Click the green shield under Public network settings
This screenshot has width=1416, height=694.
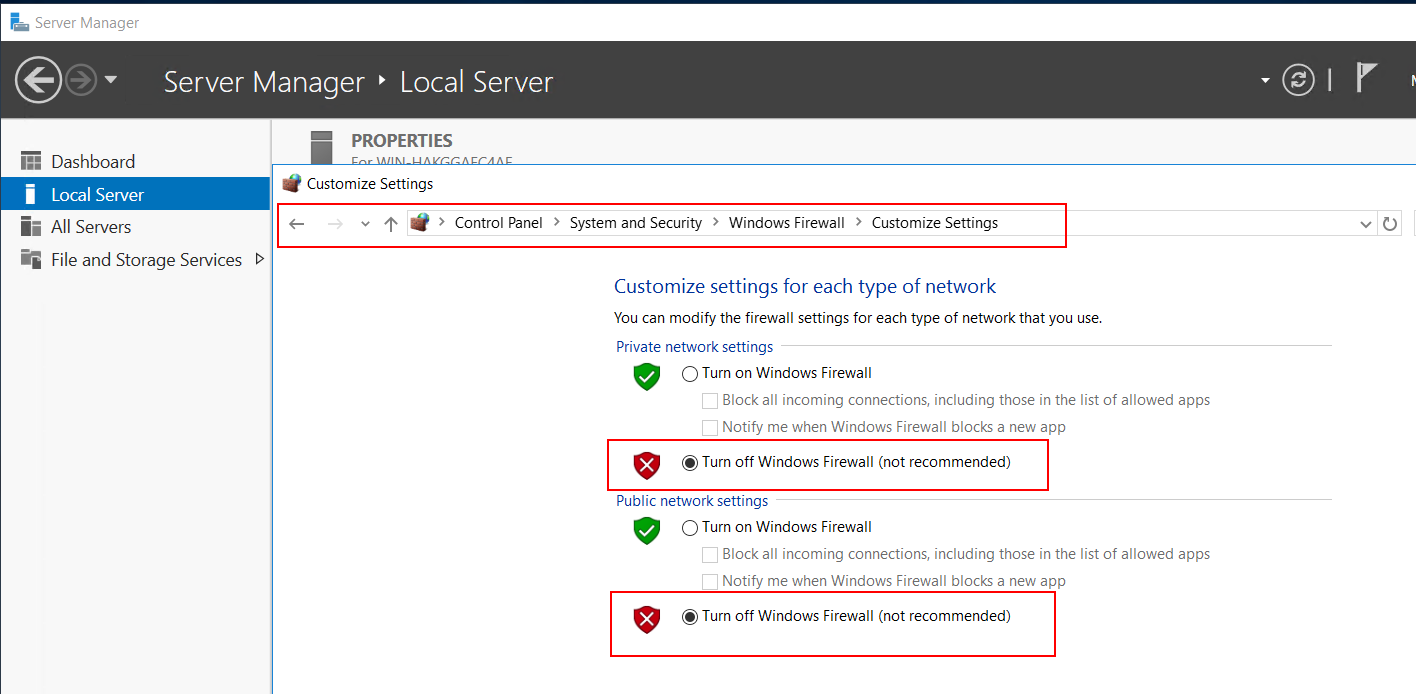click(647, 530)
